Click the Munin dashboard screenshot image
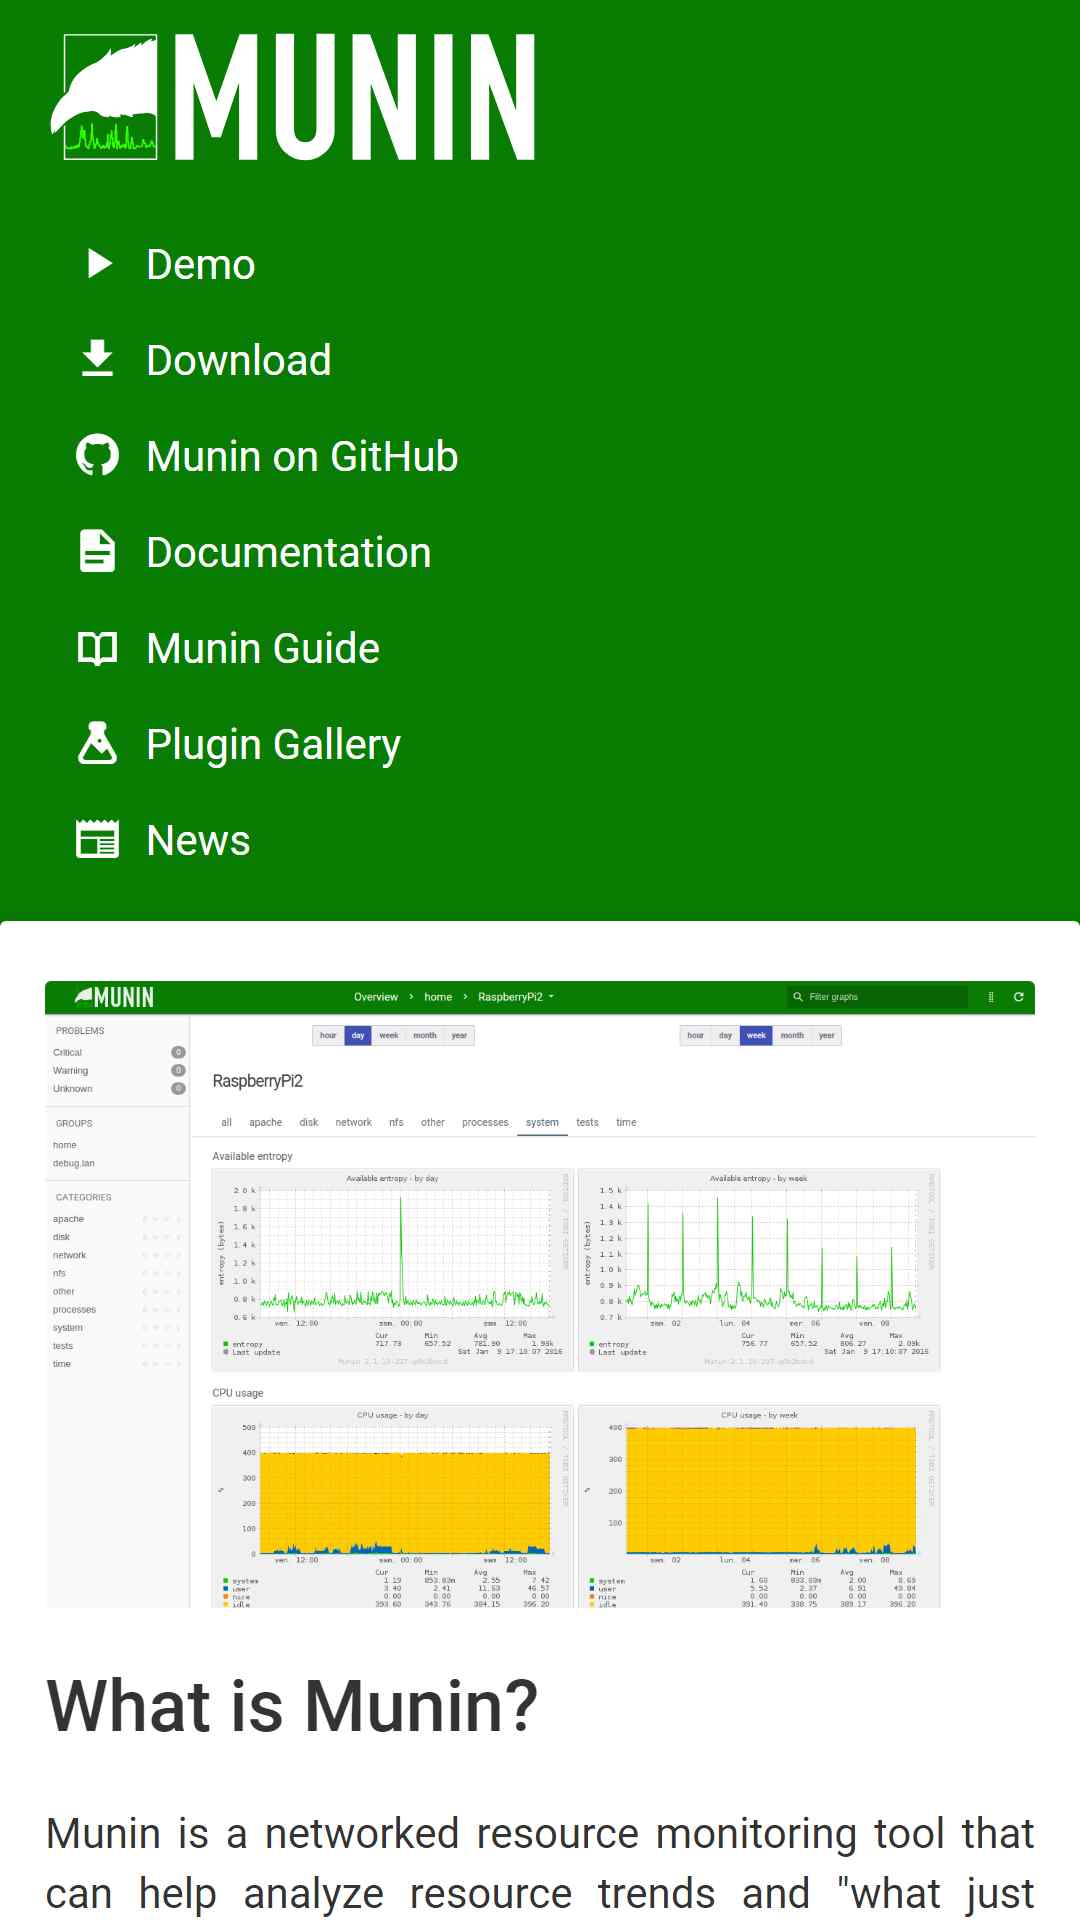Image resolution: width=1080 pixels, height=1920 pixels. tap(540, 1295)
